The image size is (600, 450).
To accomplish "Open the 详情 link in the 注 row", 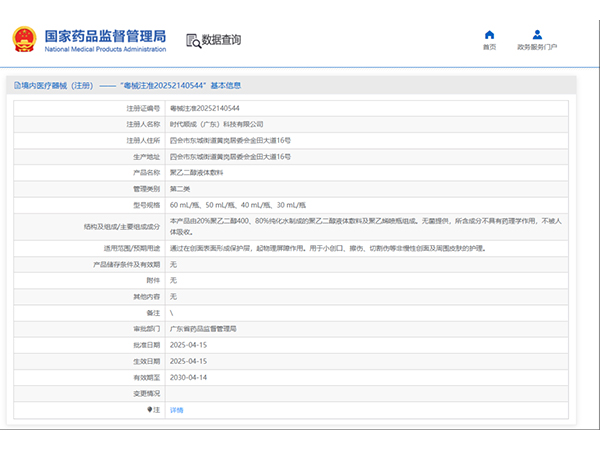I will click(x=176, y=410).
